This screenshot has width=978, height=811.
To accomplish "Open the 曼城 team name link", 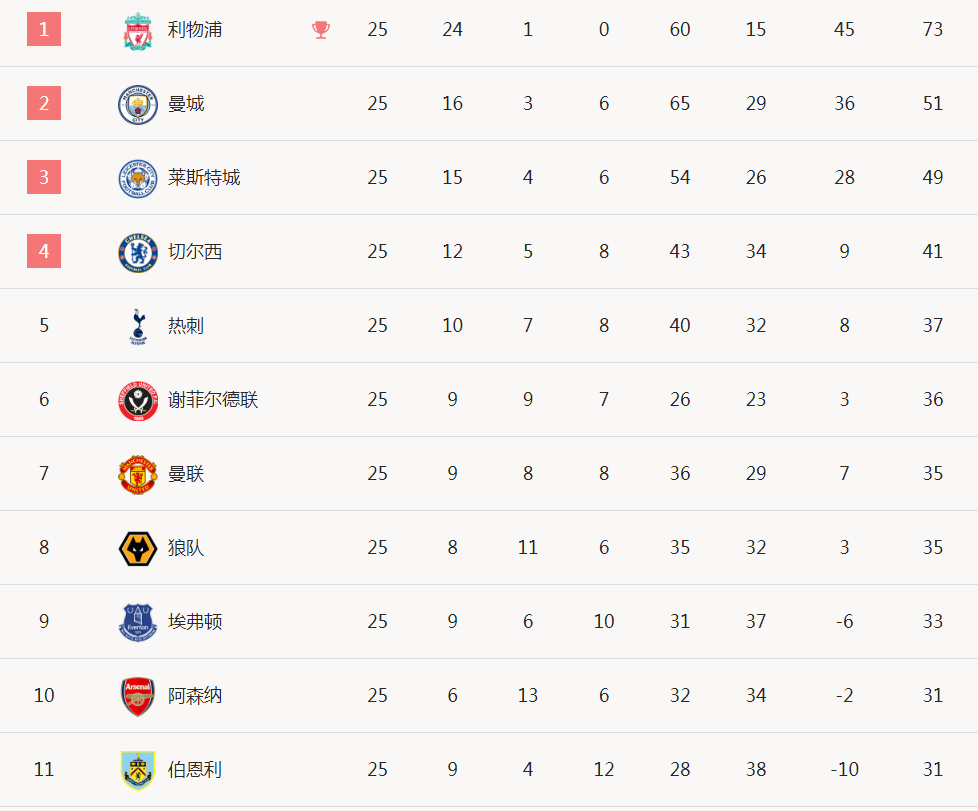I will click(186, 104).
